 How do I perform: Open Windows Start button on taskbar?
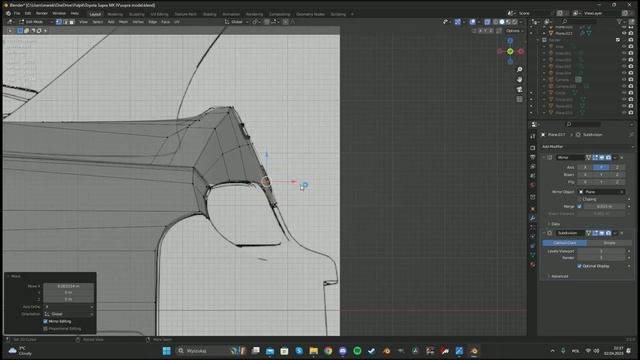tap(167, 351)
